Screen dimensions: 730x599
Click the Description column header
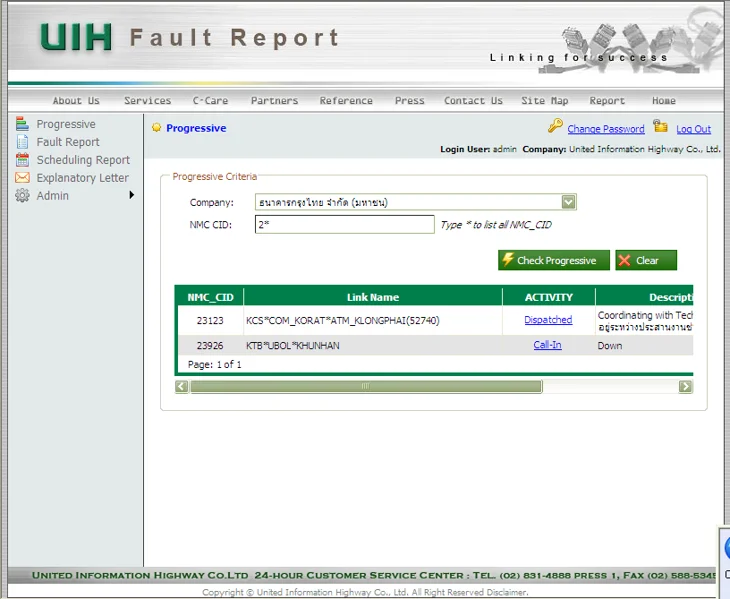point(644,297)
